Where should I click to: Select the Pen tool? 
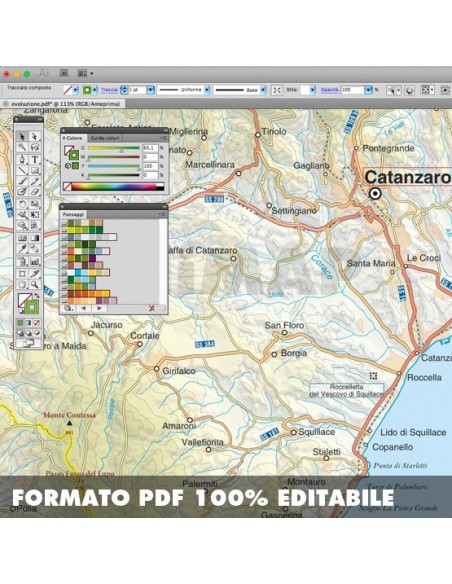pos(23,159)
